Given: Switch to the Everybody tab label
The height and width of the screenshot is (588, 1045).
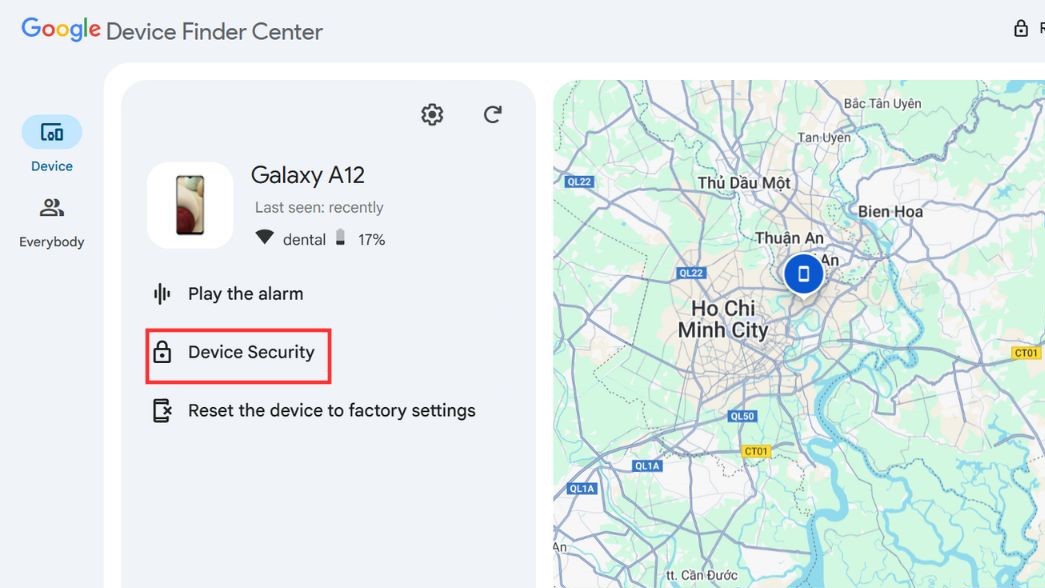Looking at the screenshot, I should 52,242.
